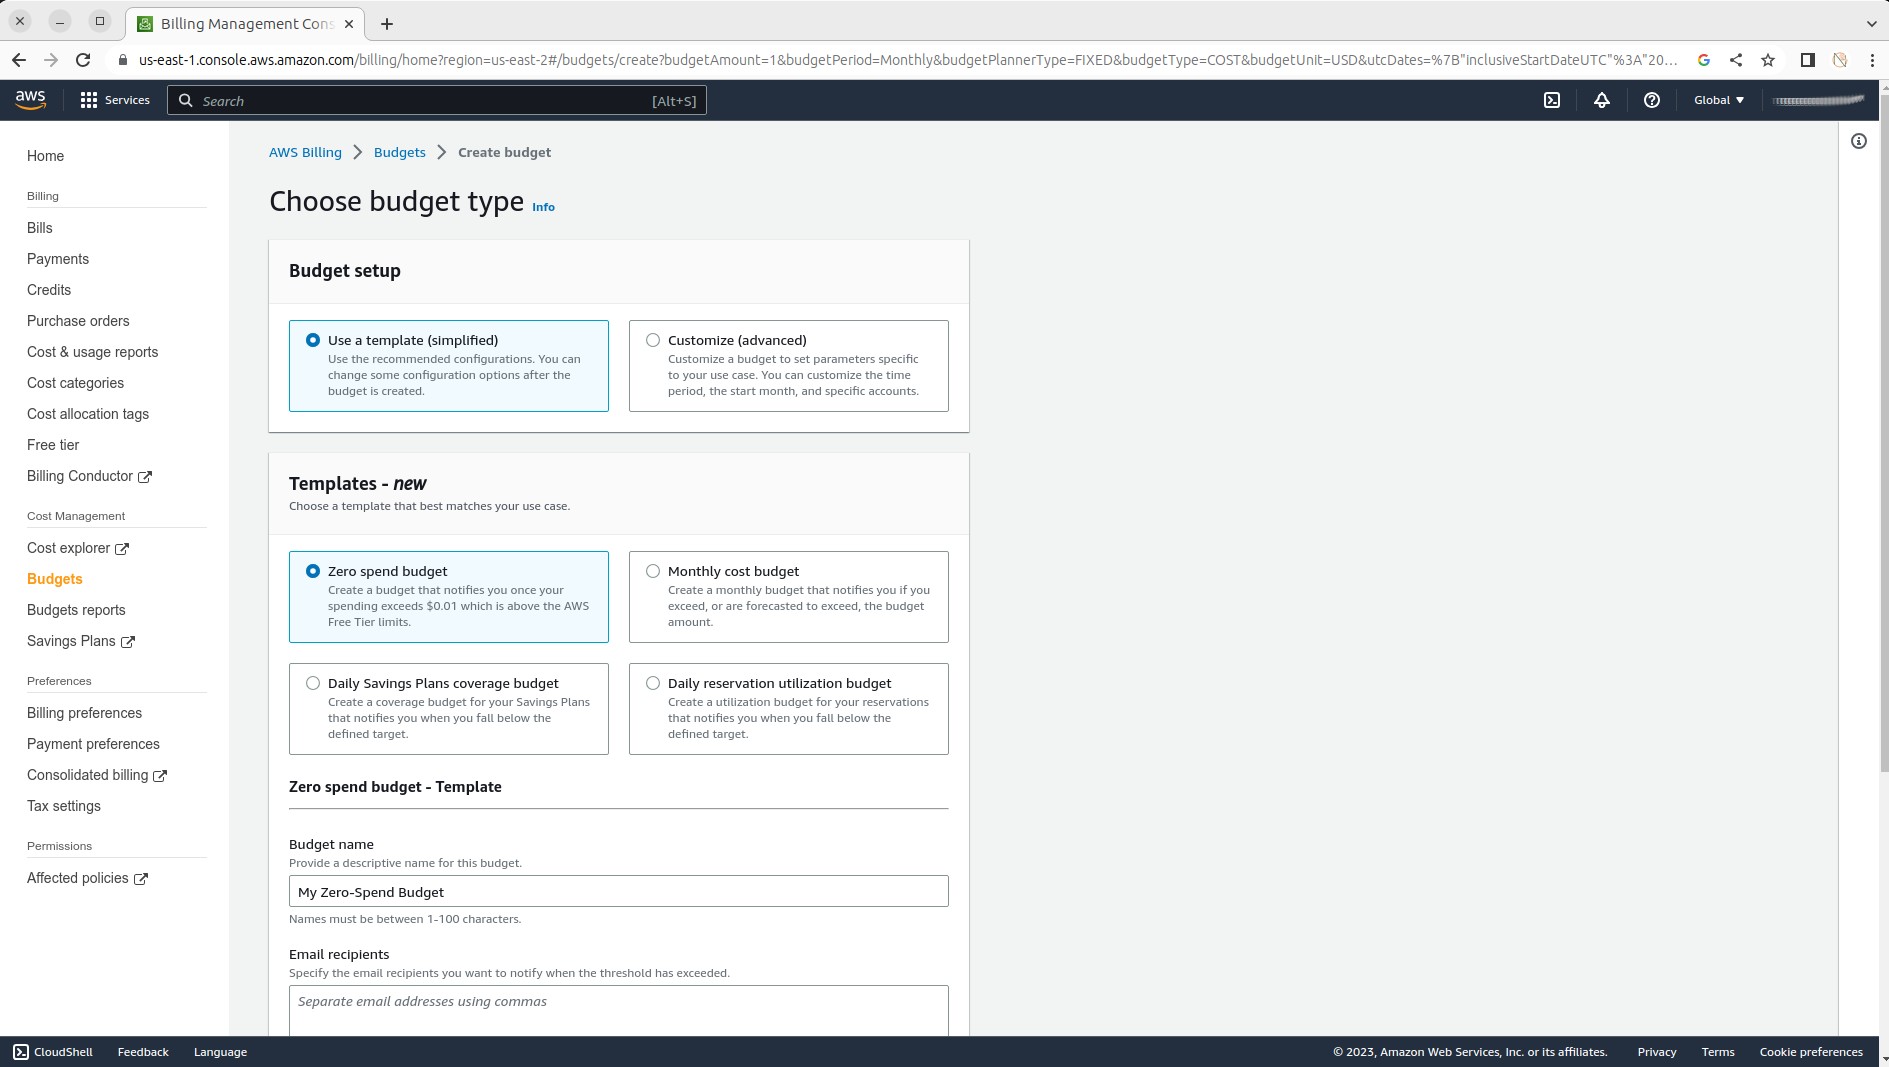This screenshot has height=1067, width=1889.
Task: Open Billing preferences
Action: point(84,713)
